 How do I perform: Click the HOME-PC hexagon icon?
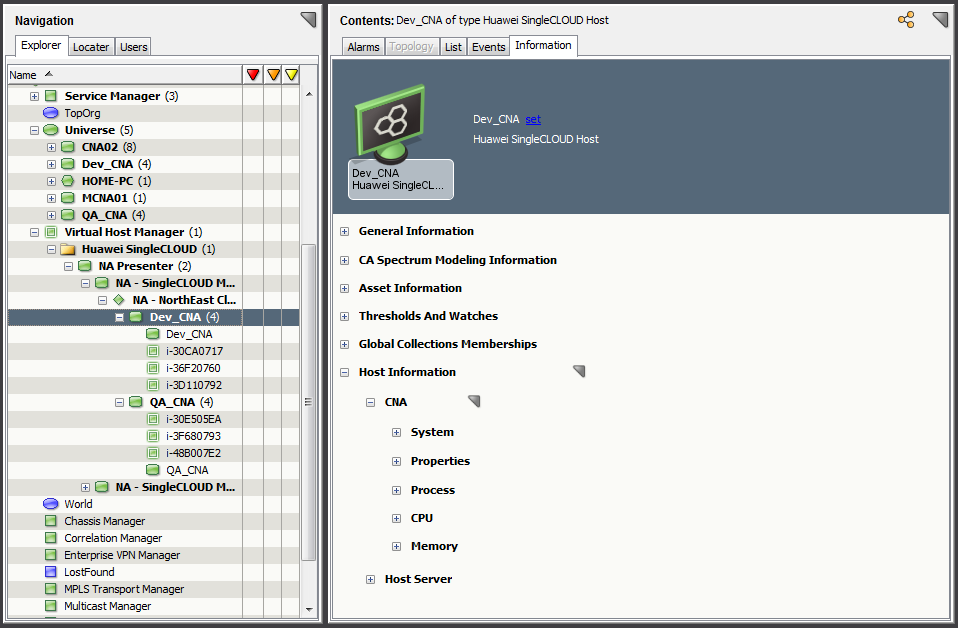pyautogui.click(x=68, y=181)
